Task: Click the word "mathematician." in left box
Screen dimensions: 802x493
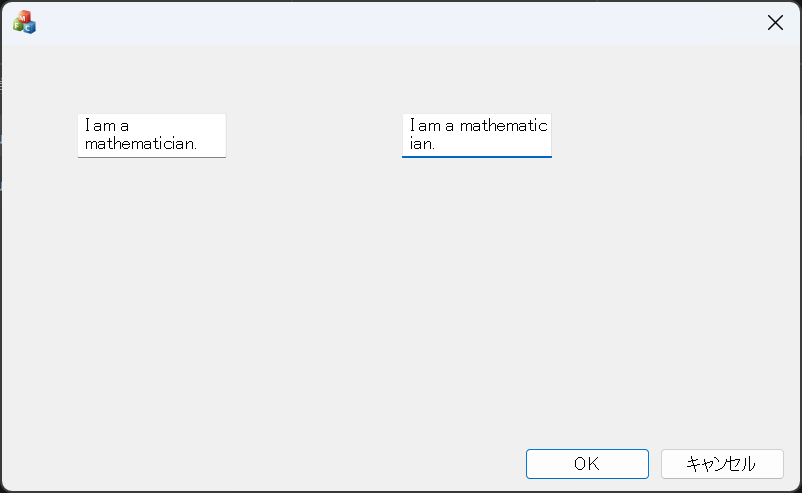Action: point(140,144)
